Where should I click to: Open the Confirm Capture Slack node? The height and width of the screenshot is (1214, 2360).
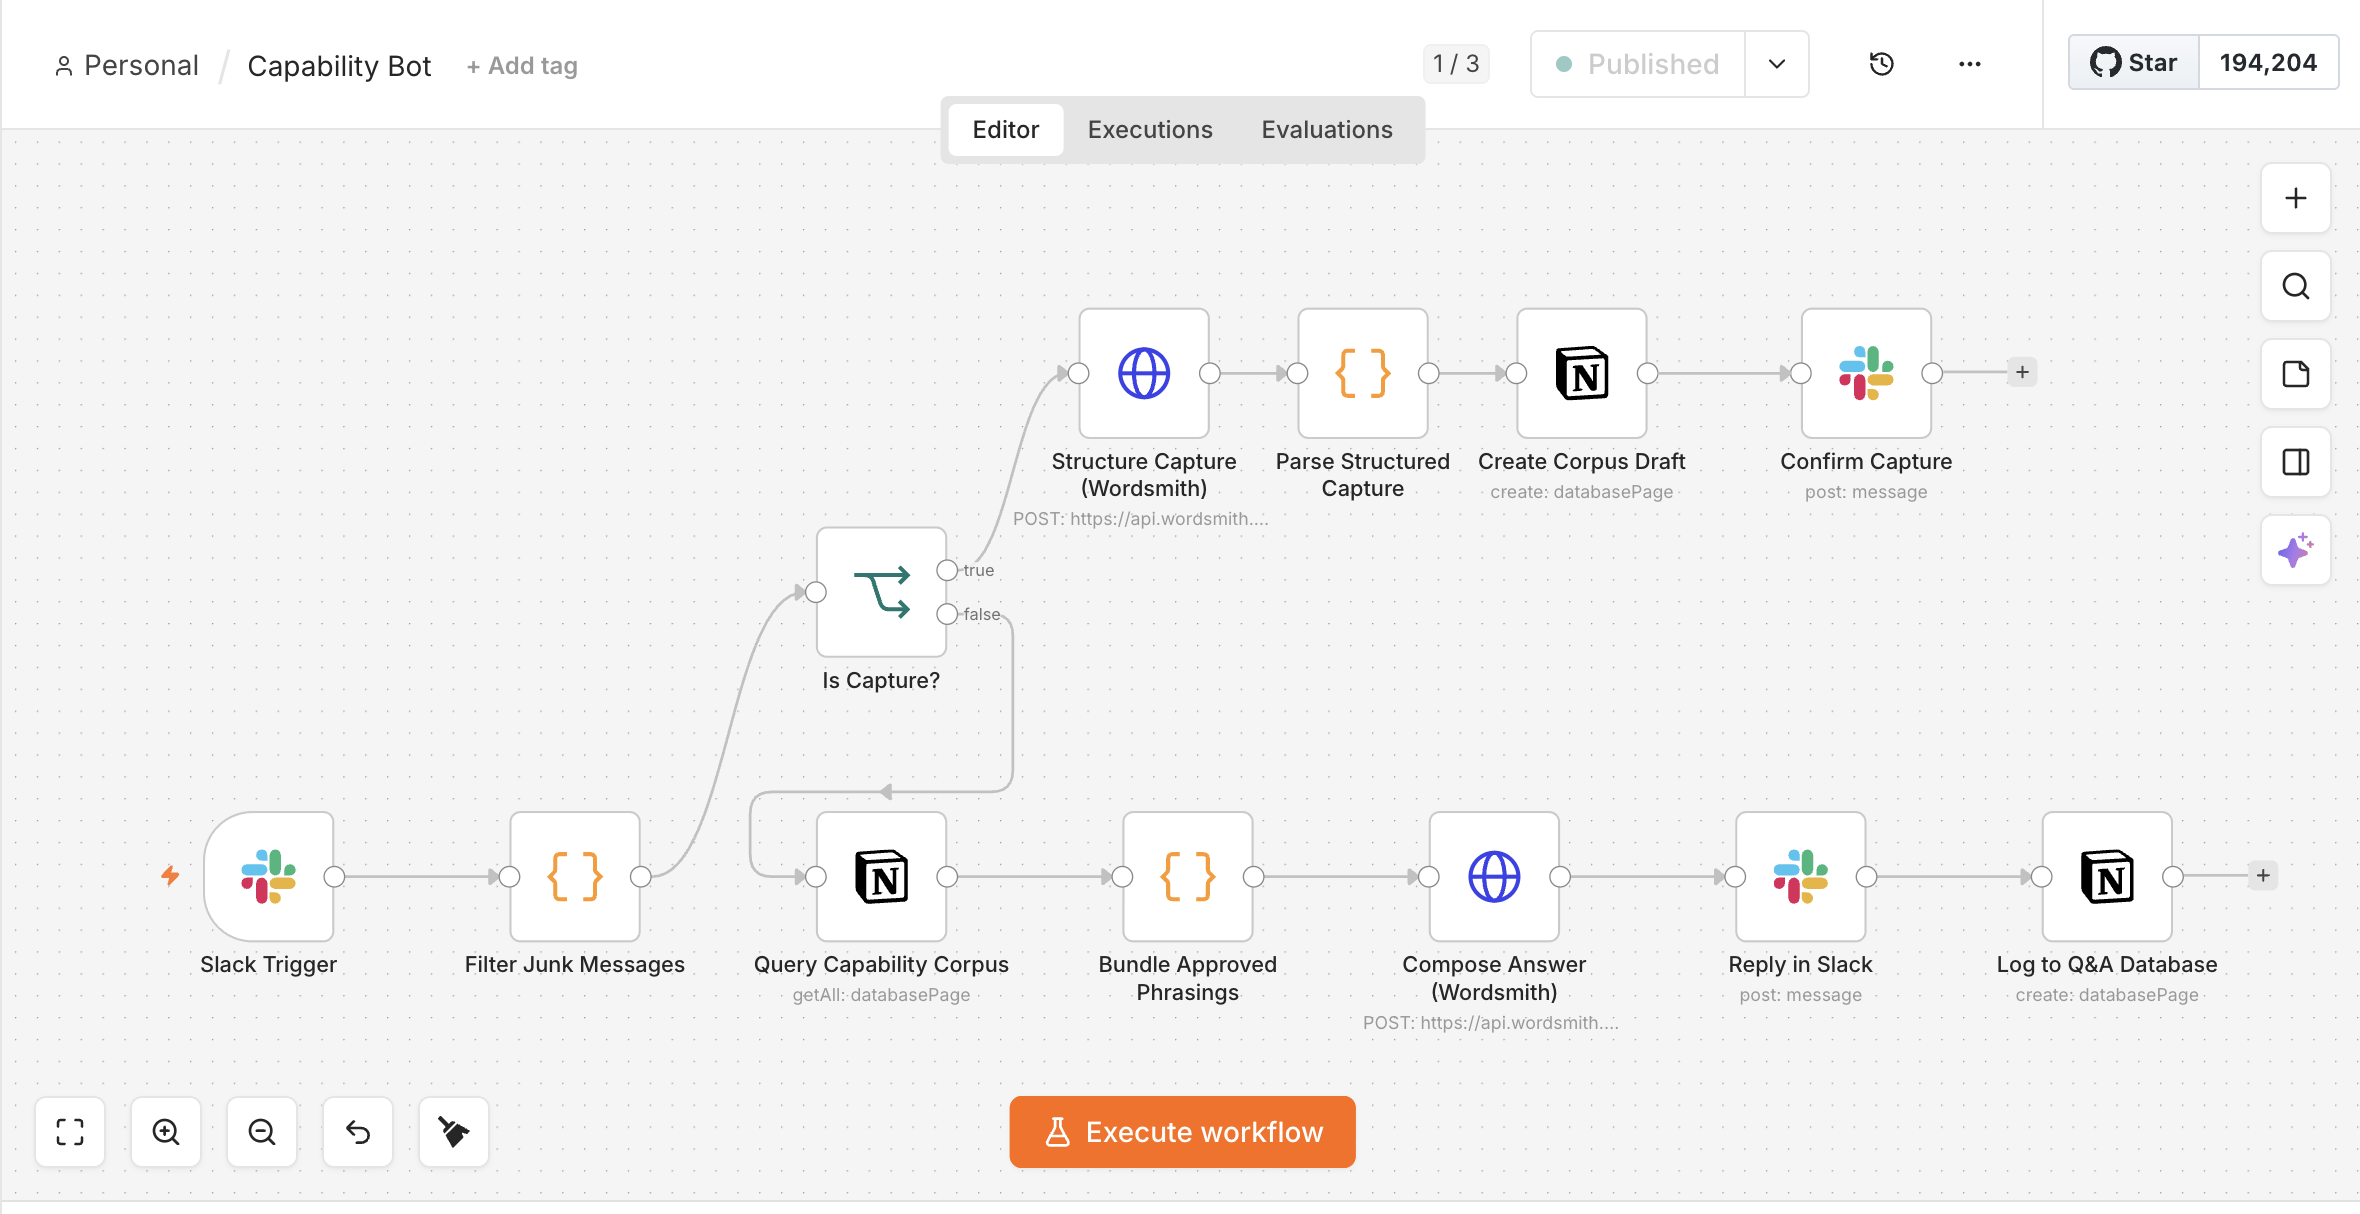[x=1866, y=373]
